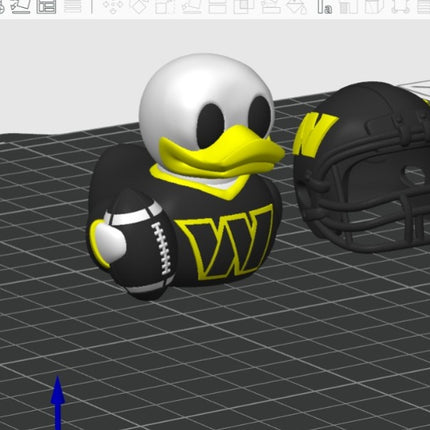Select the Move gizmo tool in toolbar
Screen dimensions: 430x430
(x=113, y=6)
